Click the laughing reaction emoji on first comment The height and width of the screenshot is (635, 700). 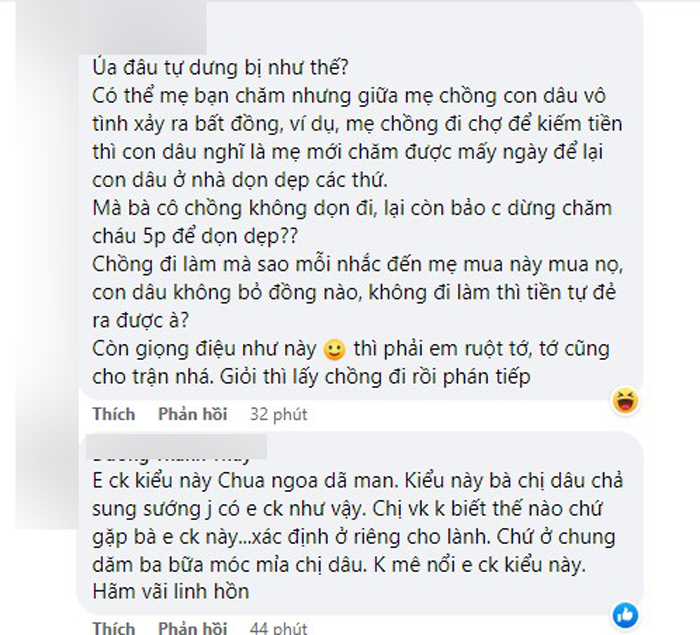pos(626,402)
